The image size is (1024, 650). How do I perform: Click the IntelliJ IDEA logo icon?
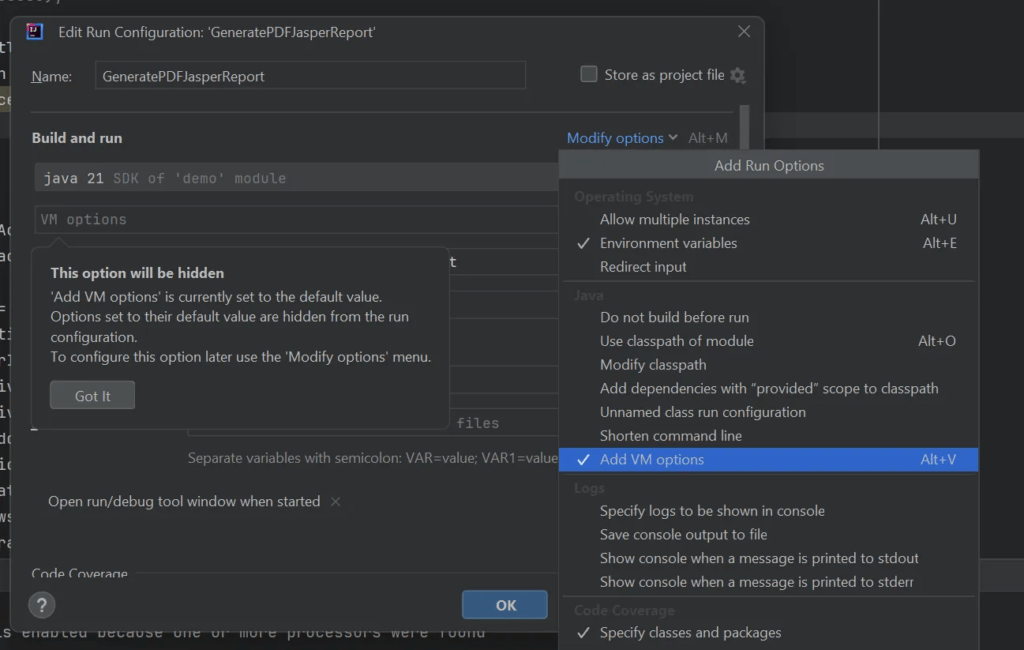[x=35, y=32]
